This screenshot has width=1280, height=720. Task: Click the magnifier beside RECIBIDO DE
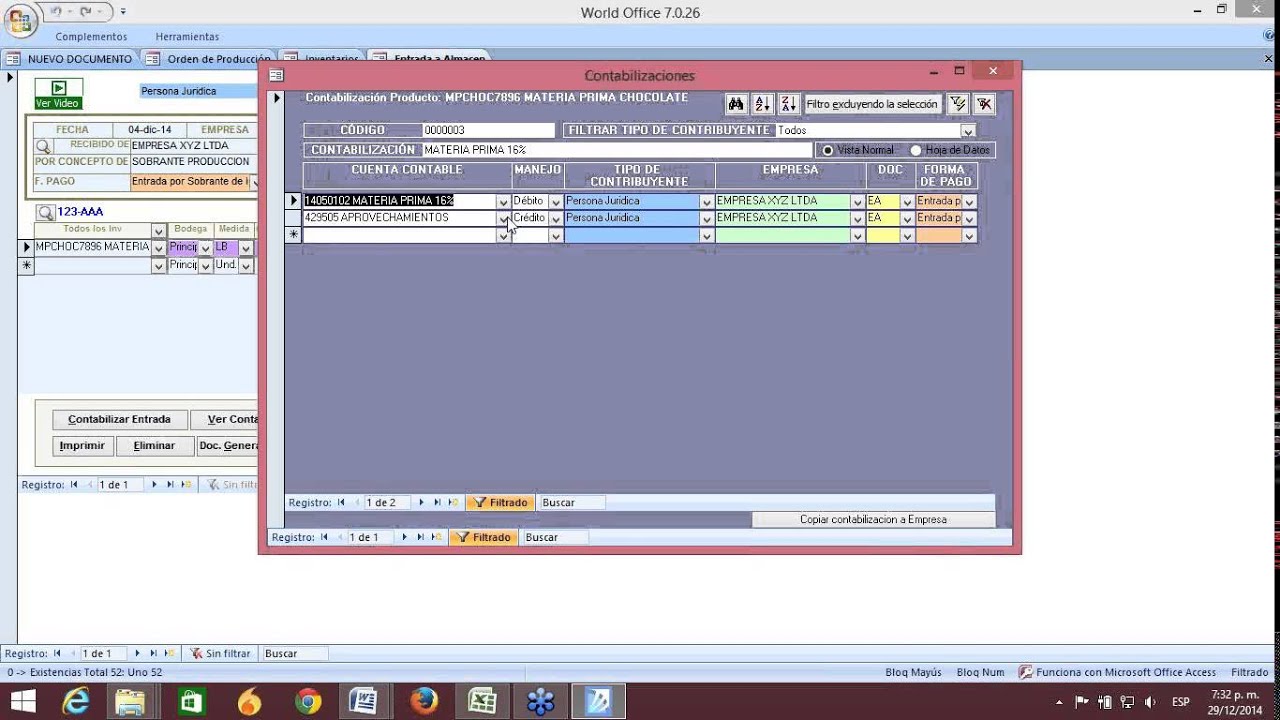click(x=43, y=146)
